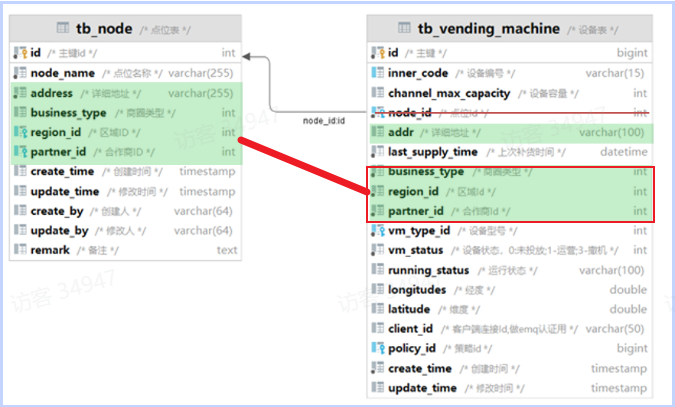This screenshot has height=407, width=675.
Task: Select the tb_node table title
Action: [104, 29]
